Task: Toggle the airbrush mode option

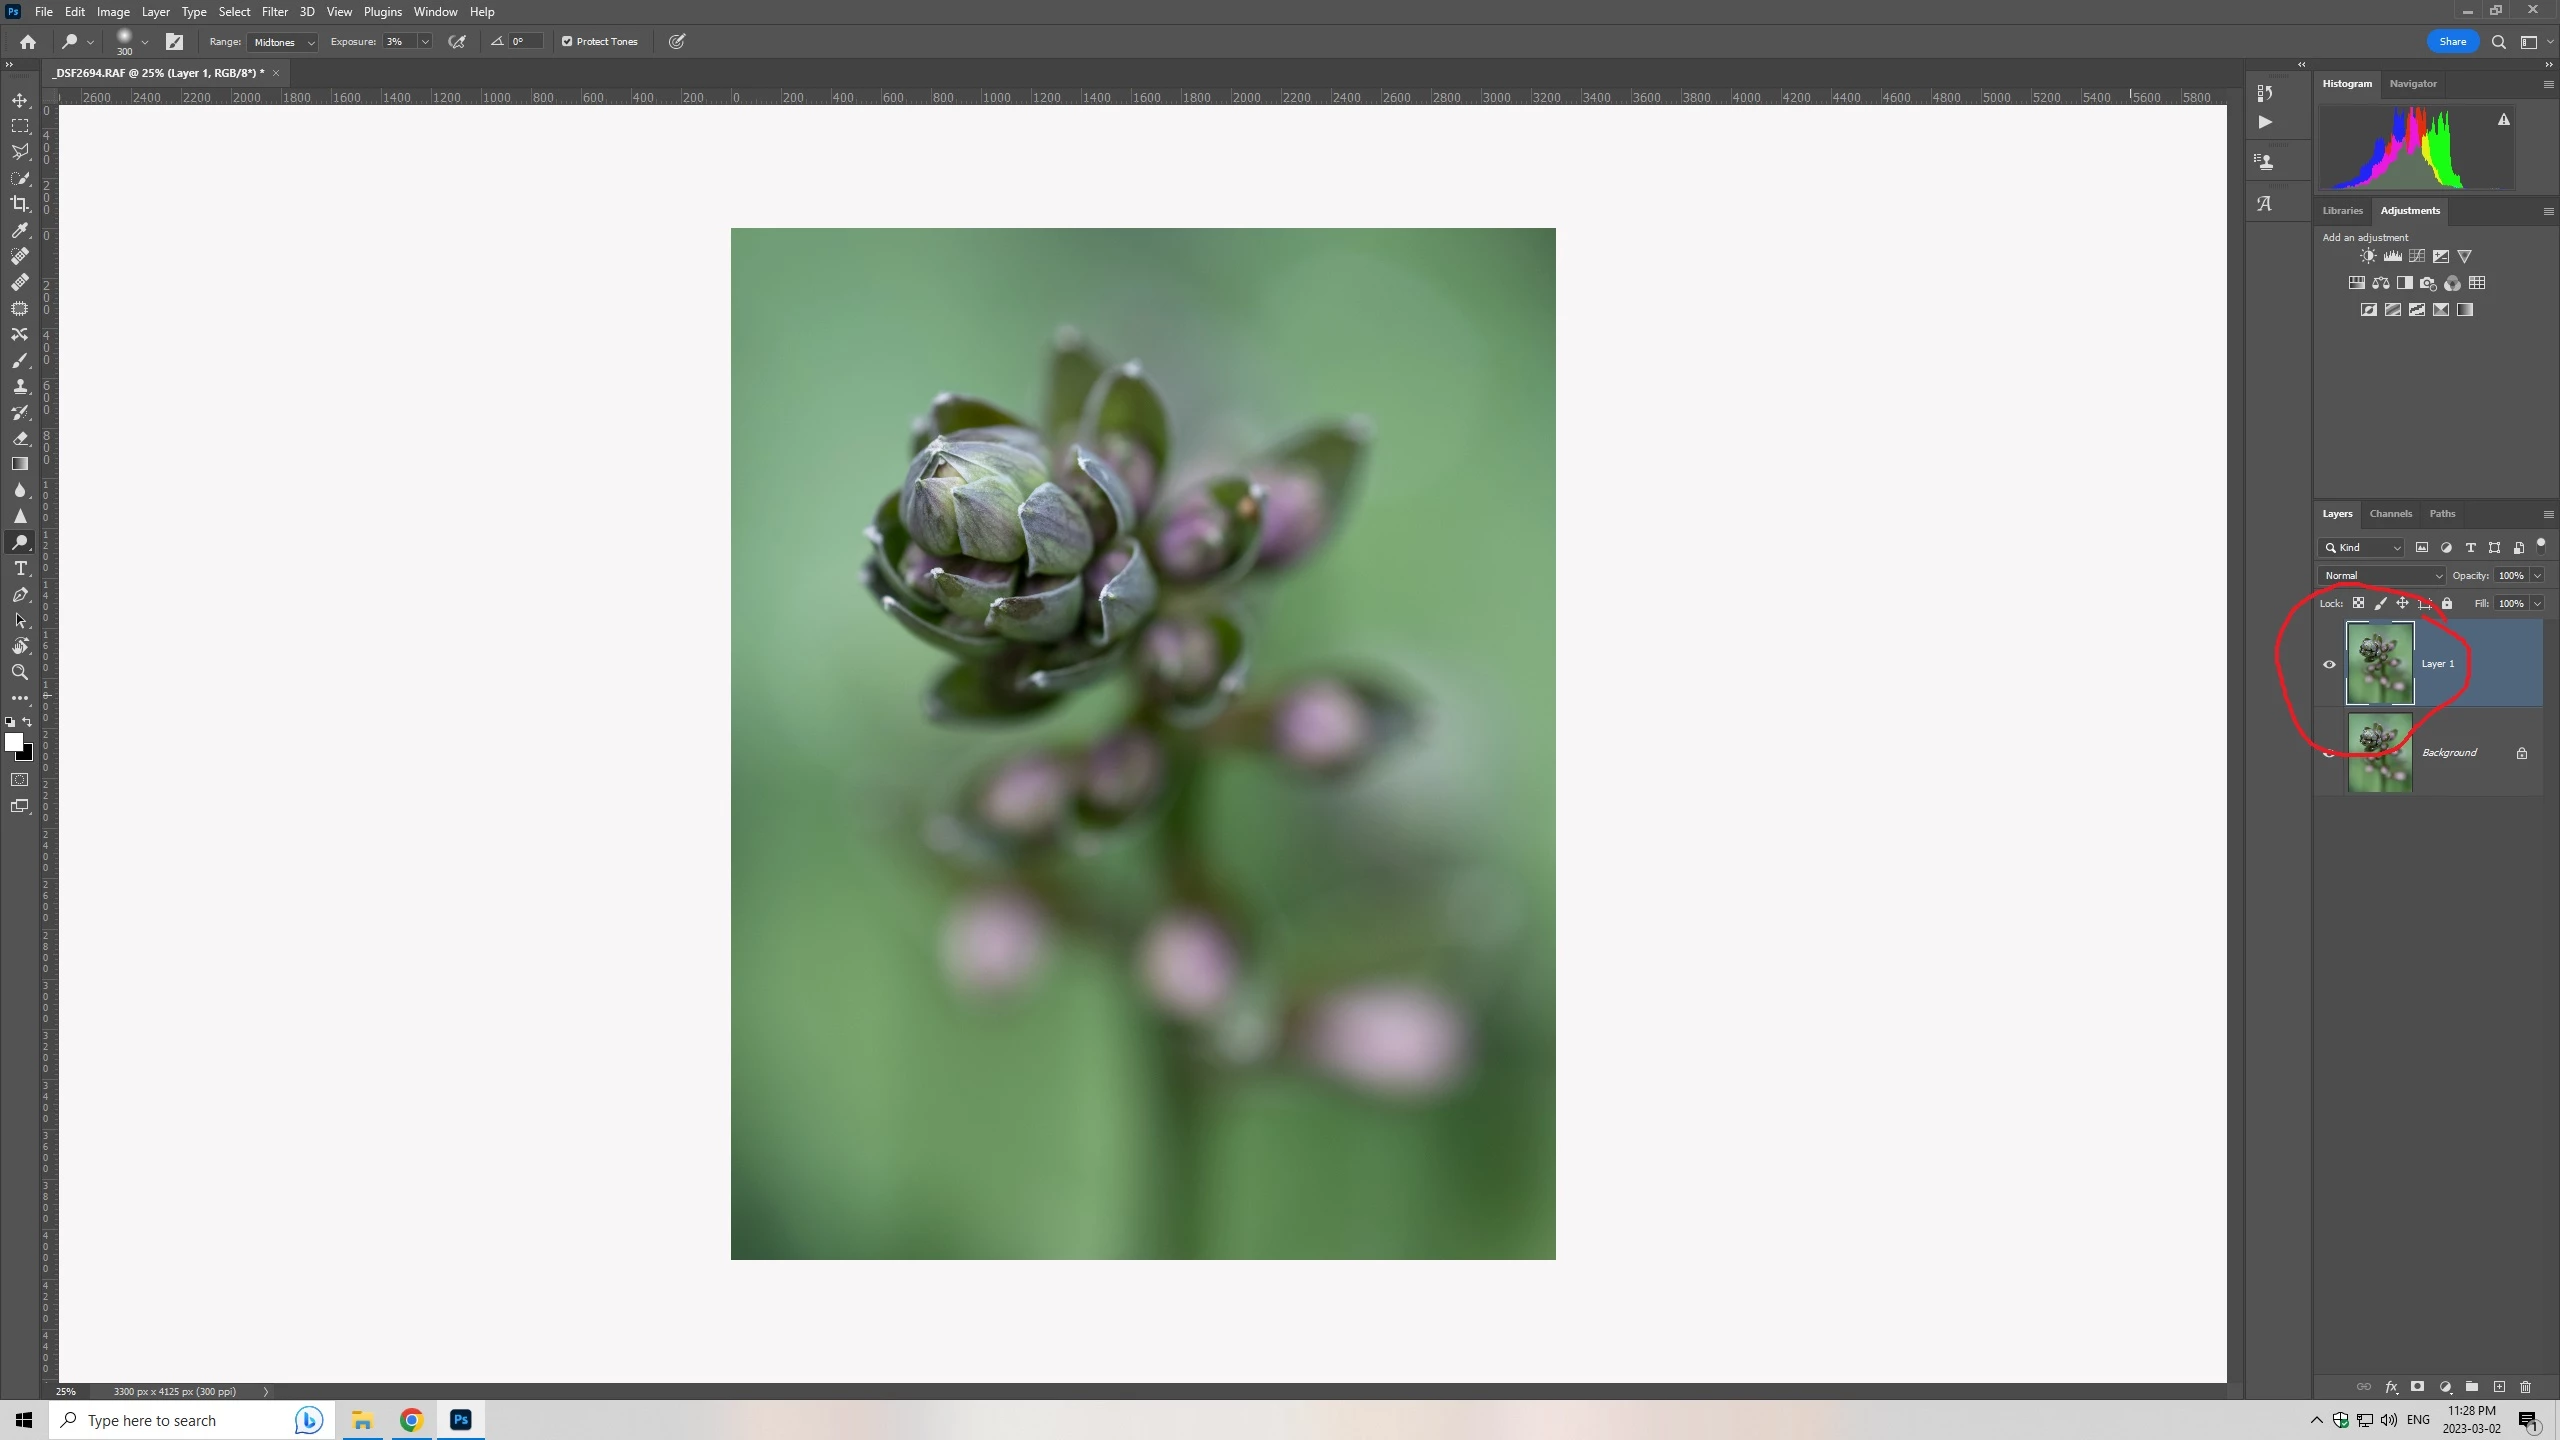Action: pos(457,41)
